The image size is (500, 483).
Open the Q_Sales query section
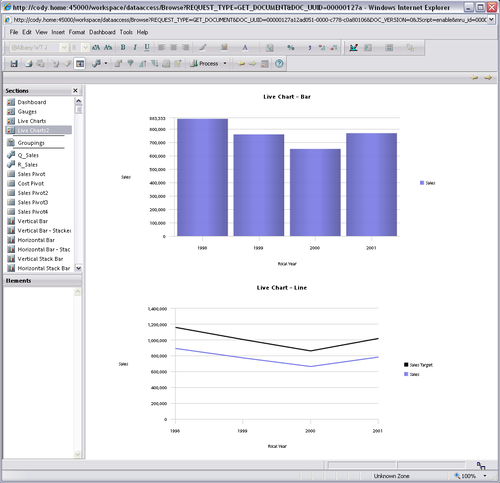(28, 155)
